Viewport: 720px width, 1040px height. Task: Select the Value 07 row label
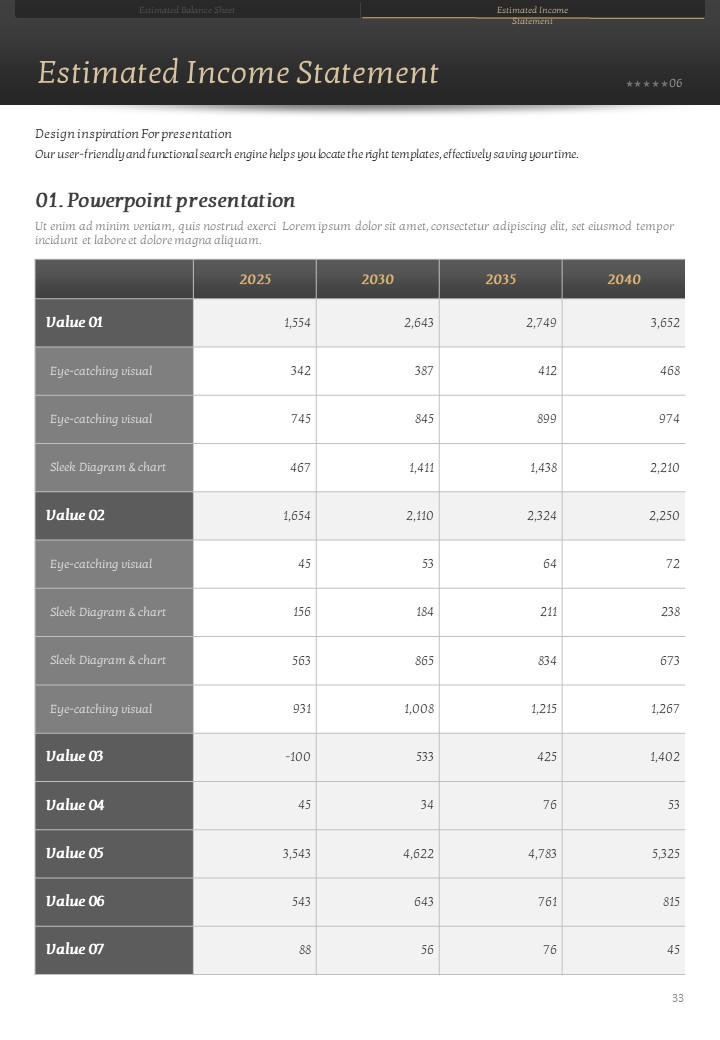coord(75,949)
